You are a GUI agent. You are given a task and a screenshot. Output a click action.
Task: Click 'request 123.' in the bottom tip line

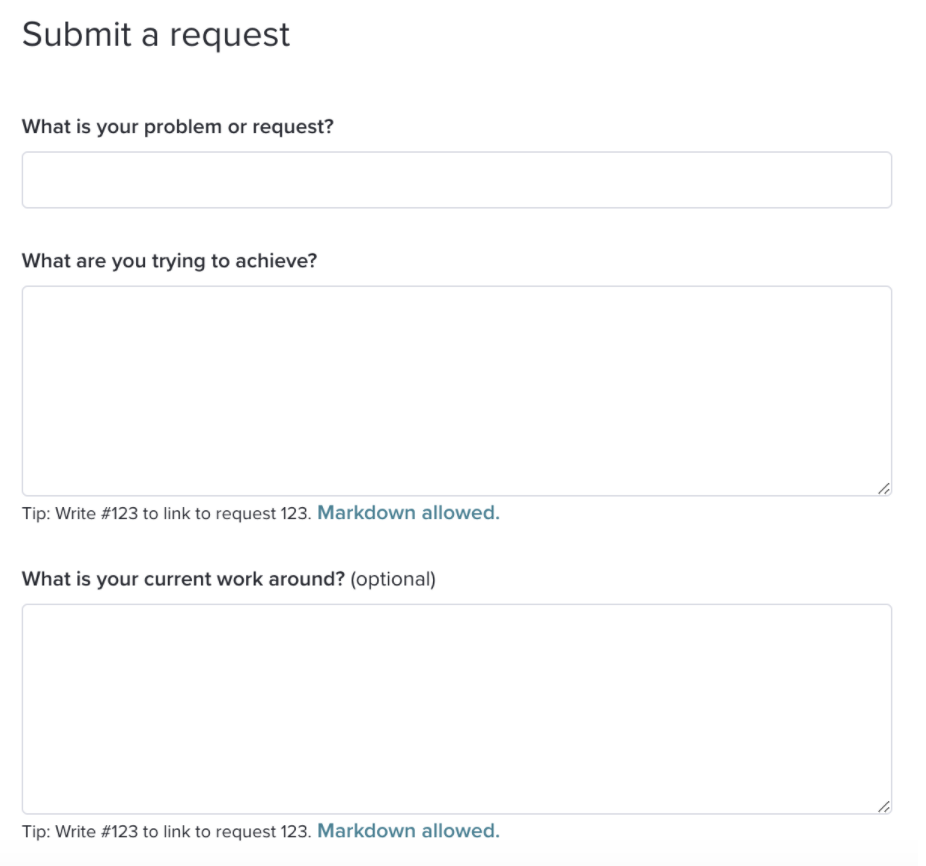tap(263, 831)
